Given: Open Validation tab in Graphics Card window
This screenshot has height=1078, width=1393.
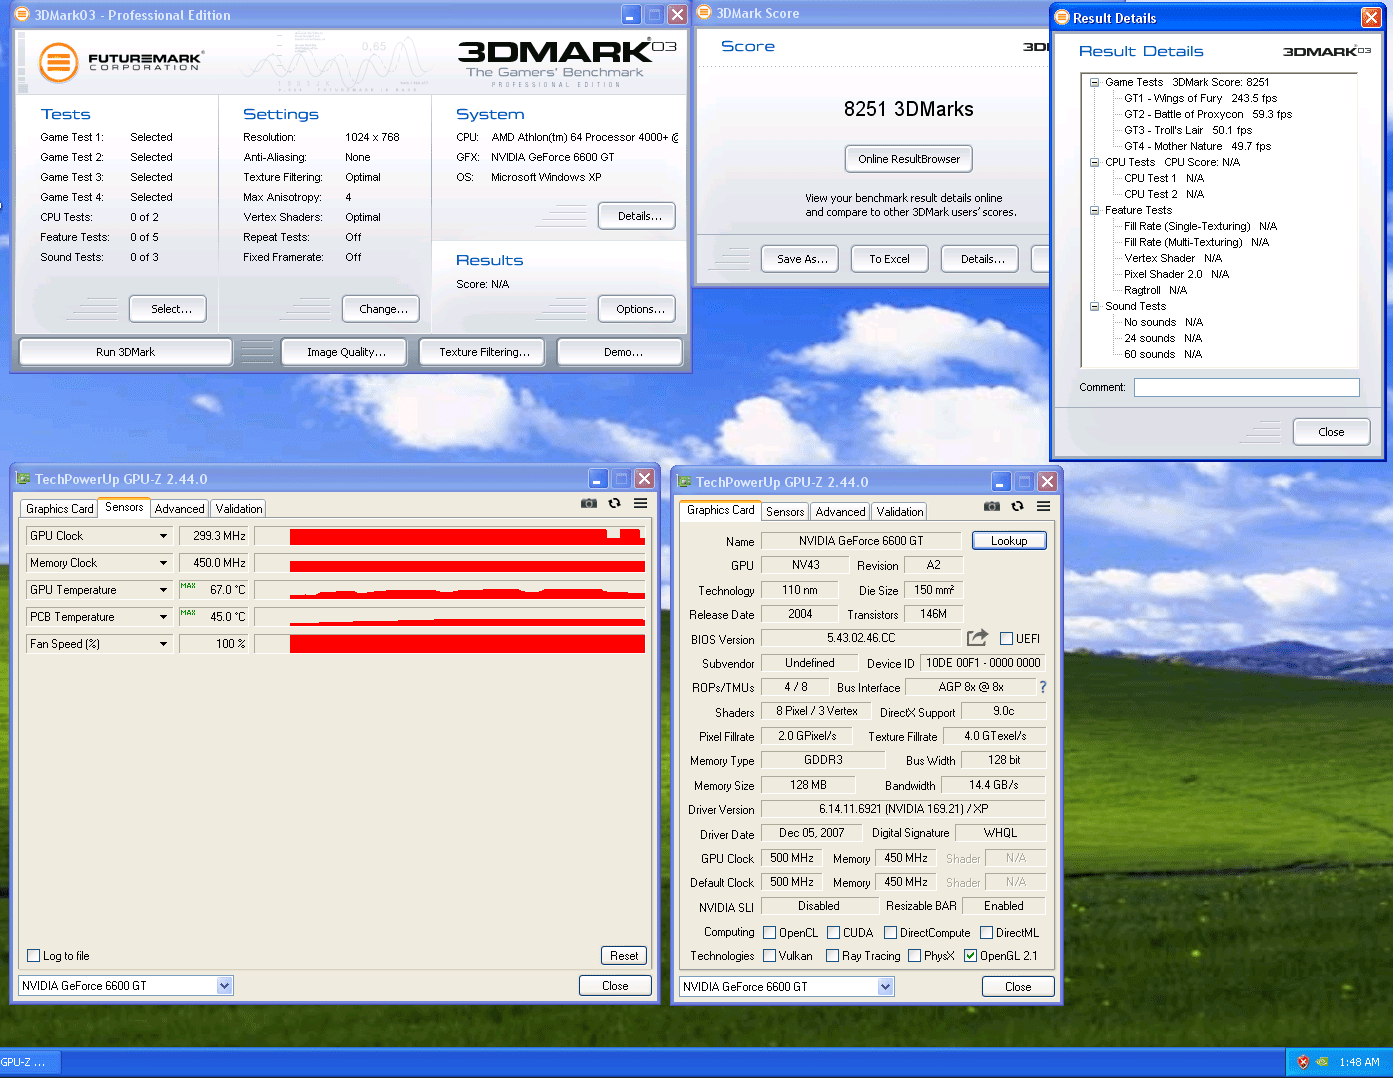Looking at the screenshot, I should tap(900, 512).
